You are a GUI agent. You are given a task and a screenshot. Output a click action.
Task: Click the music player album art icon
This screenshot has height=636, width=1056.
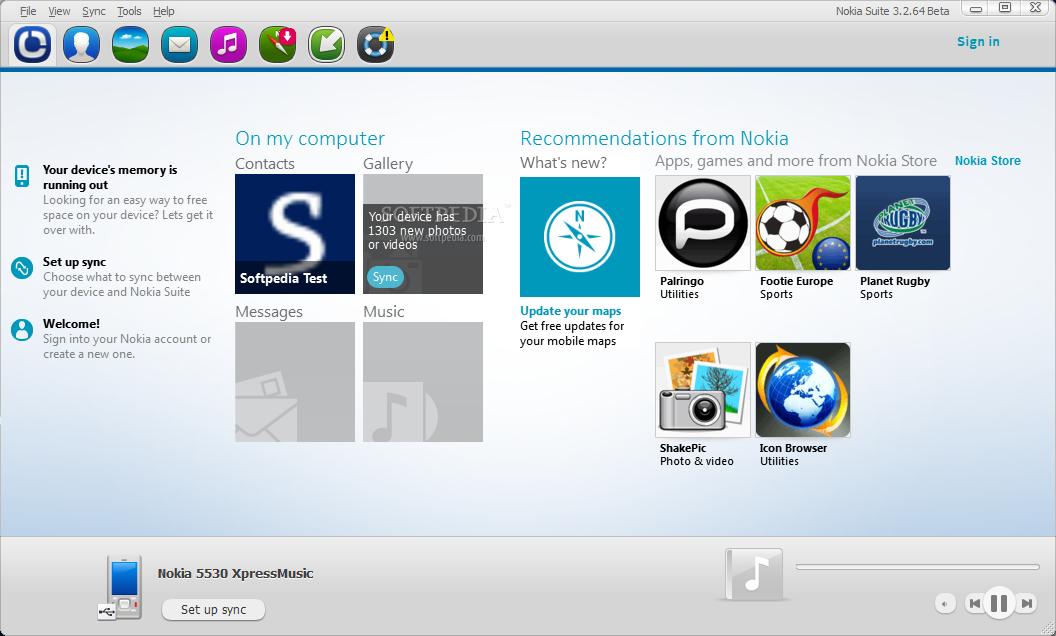click(754, 574)
